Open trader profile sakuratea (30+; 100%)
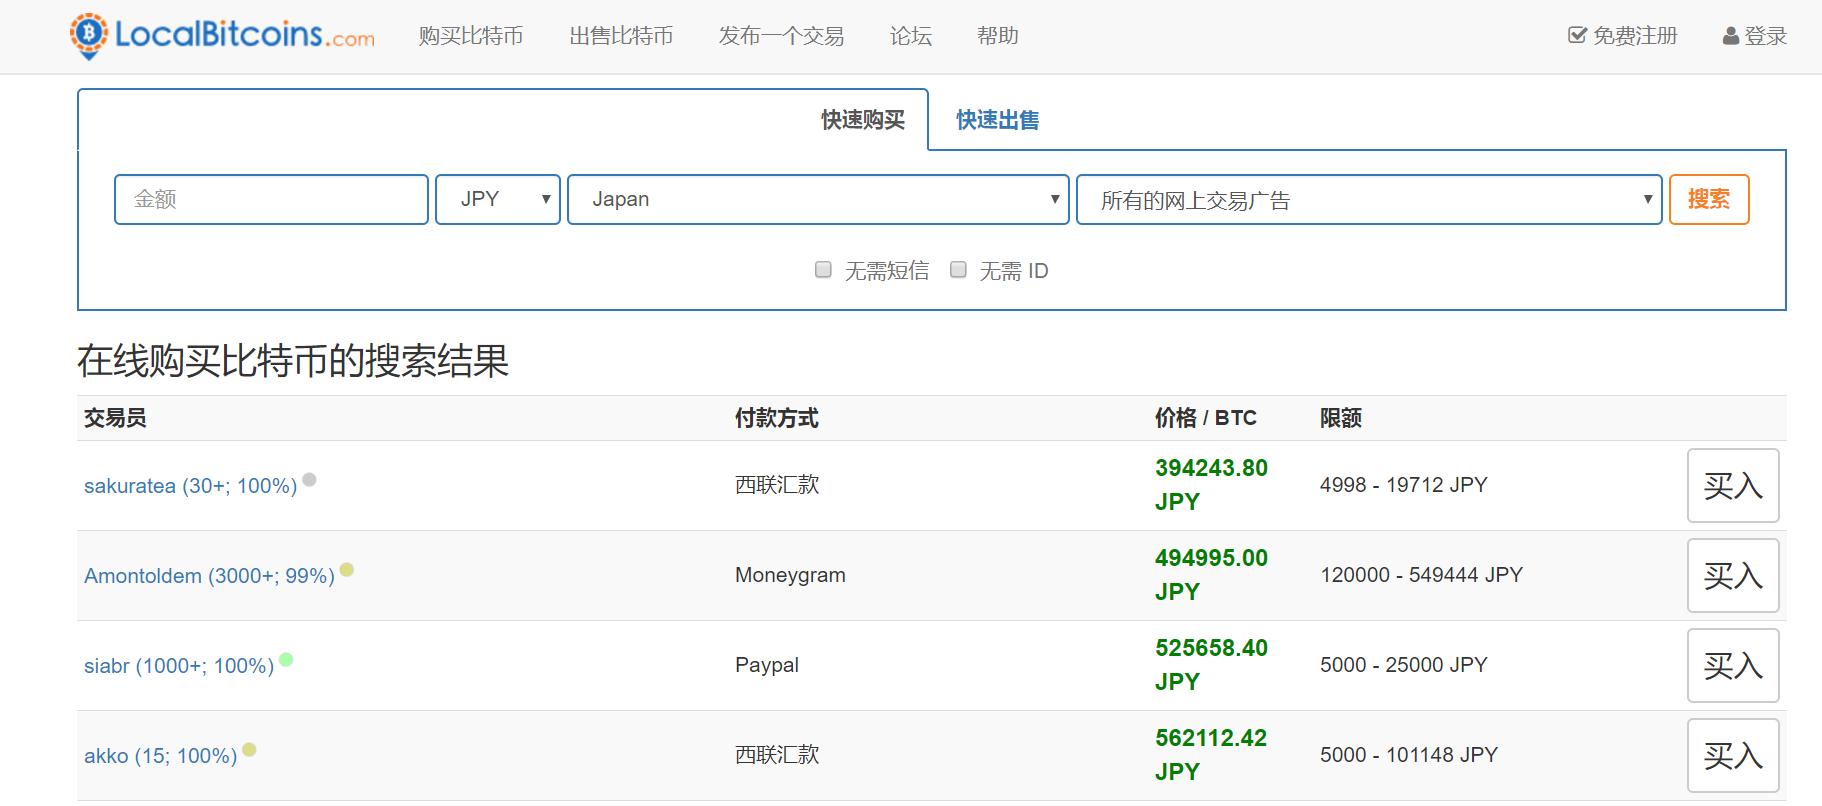Image resolution: width=1822 pixels, height=806 pixels. (191, 486)
